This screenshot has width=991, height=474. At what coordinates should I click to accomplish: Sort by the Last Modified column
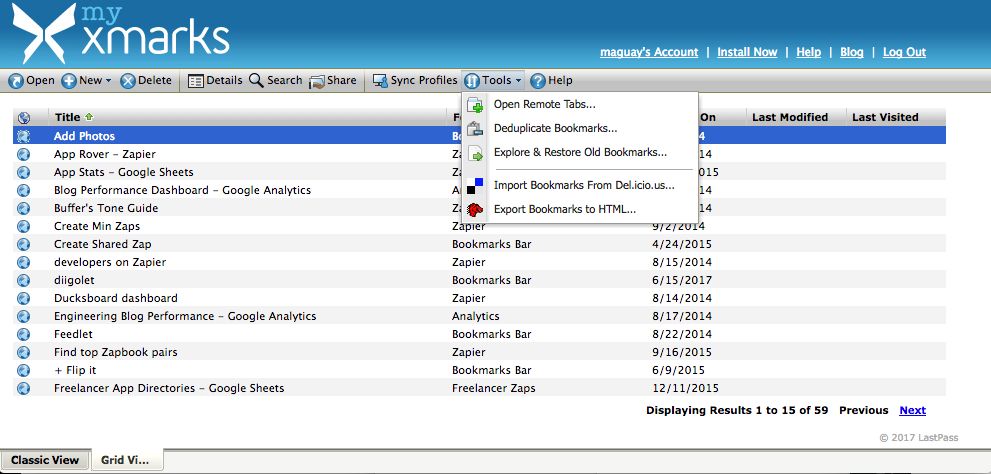pos(790,117)
